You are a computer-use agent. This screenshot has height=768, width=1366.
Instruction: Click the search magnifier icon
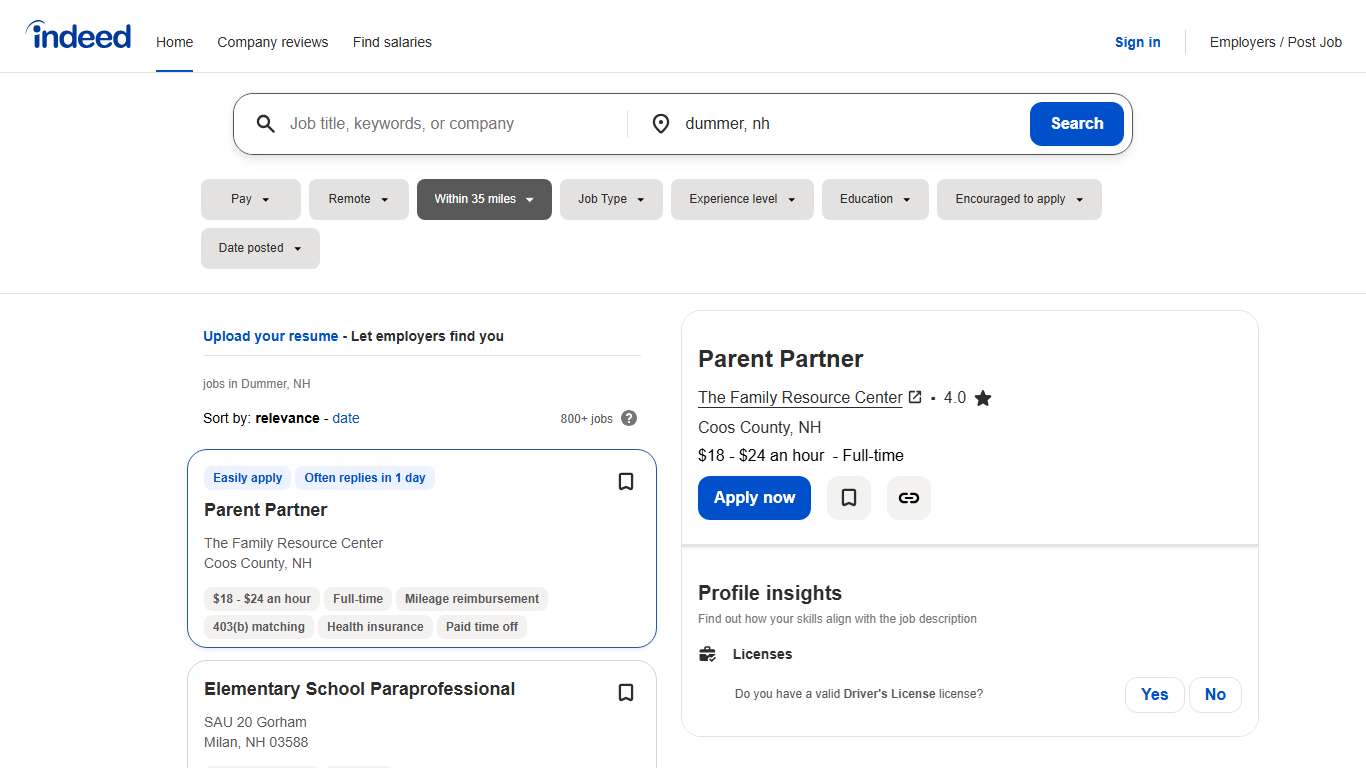pos(265,124)
